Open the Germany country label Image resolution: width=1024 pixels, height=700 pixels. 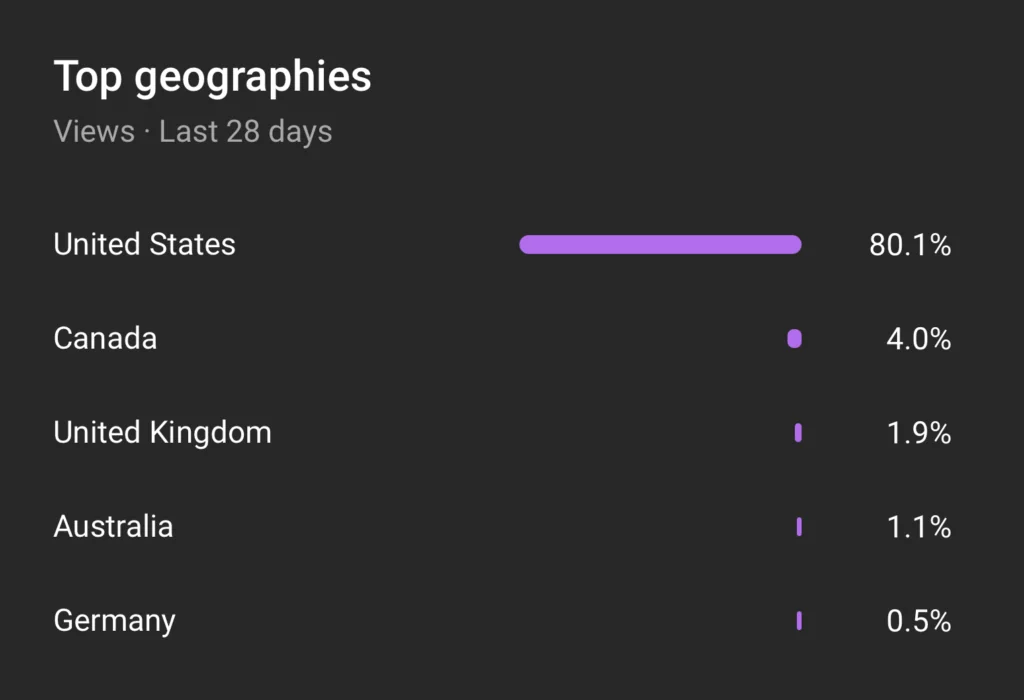click(x=114, y=621)
